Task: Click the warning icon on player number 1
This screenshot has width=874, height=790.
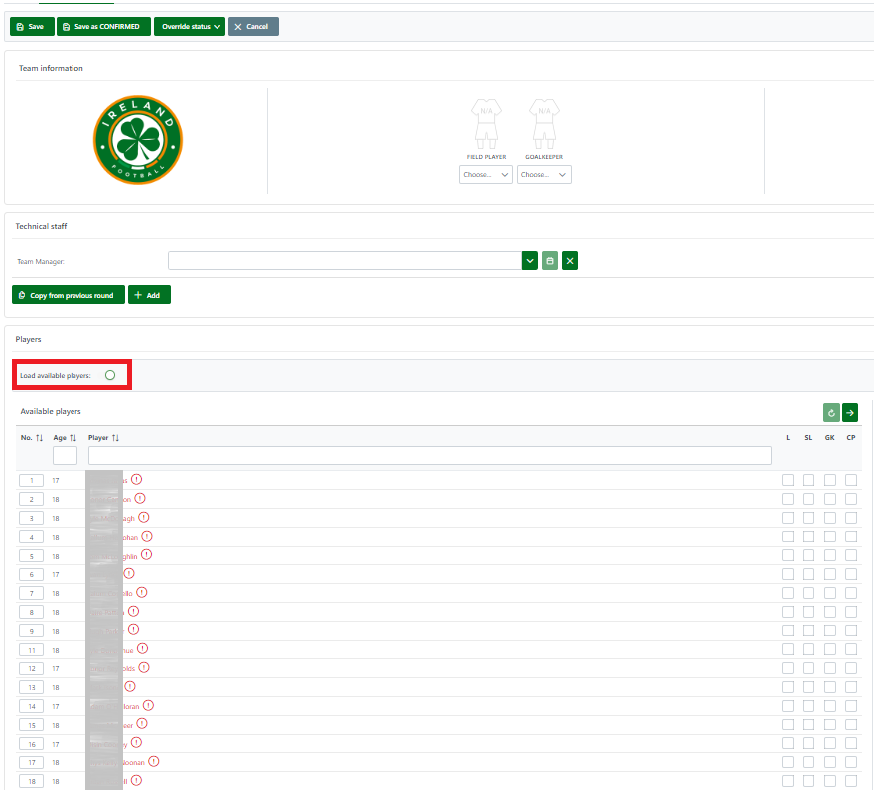Action: point(137,480)
